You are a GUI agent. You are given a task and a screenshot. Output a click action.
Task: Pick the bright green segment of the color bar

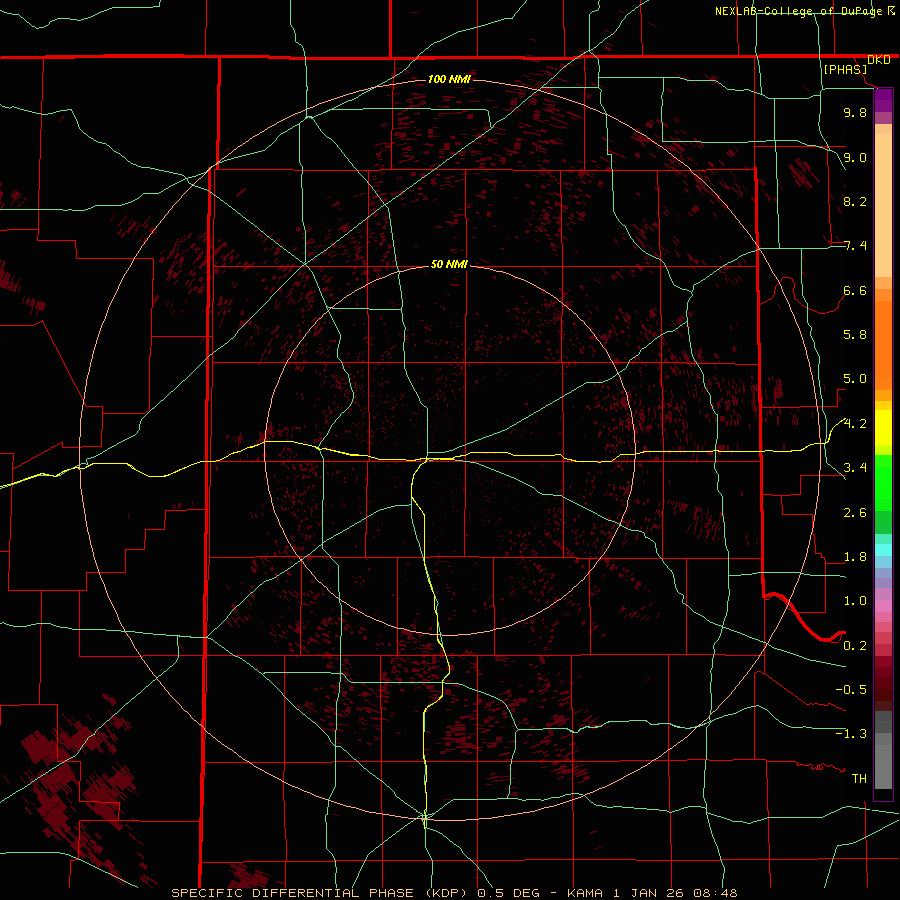tap(883, 482)
